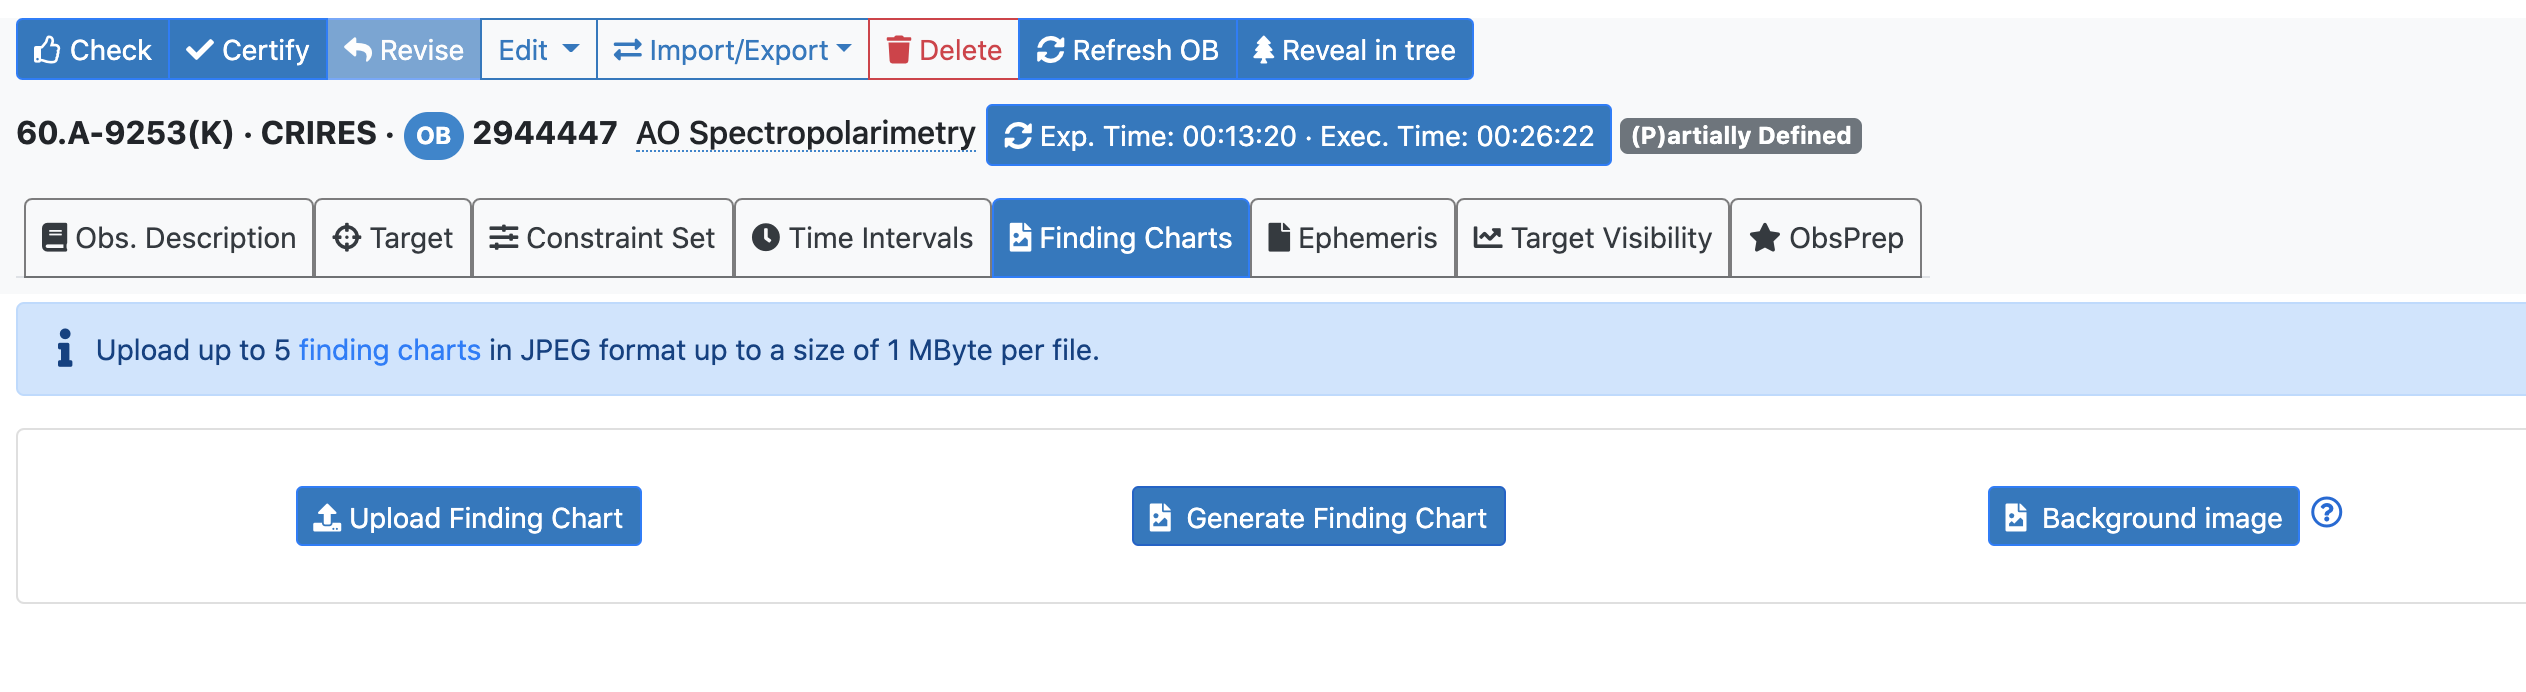This screenshot has width=2526, height=692.
Task: Refresh the Exp. Time and Exec. Time
Action: 1297,136
